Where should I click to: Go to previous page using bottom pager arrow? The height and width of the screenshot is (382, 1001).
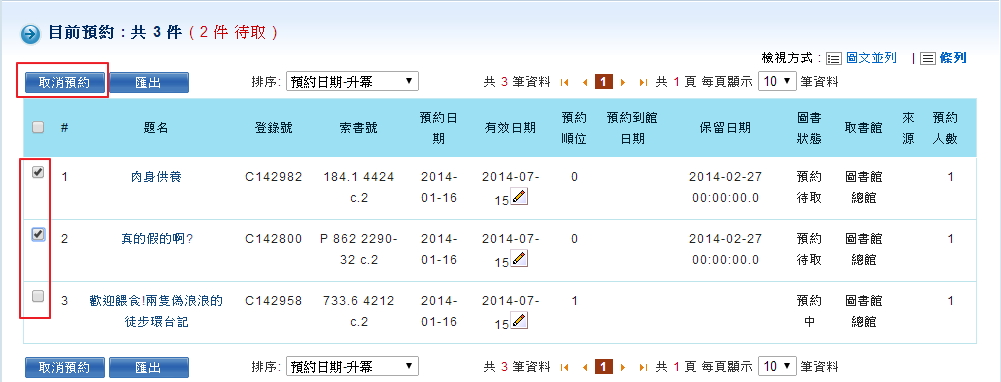[x=585, y=367]
